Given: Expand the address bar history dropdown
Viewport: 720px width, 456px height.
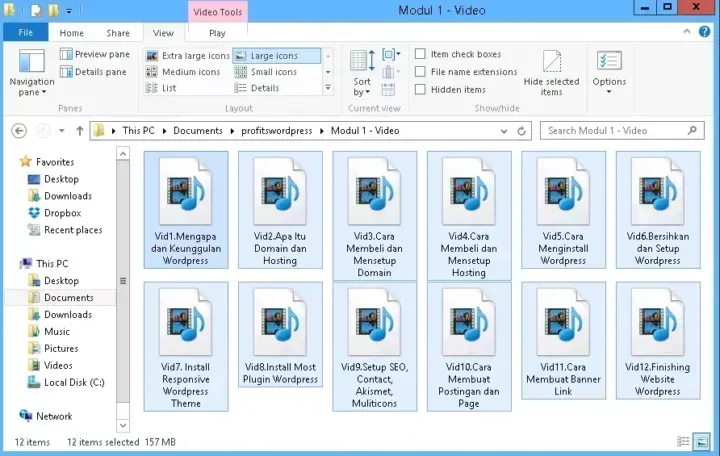Looking at the screenshot, I should (504, 131).
